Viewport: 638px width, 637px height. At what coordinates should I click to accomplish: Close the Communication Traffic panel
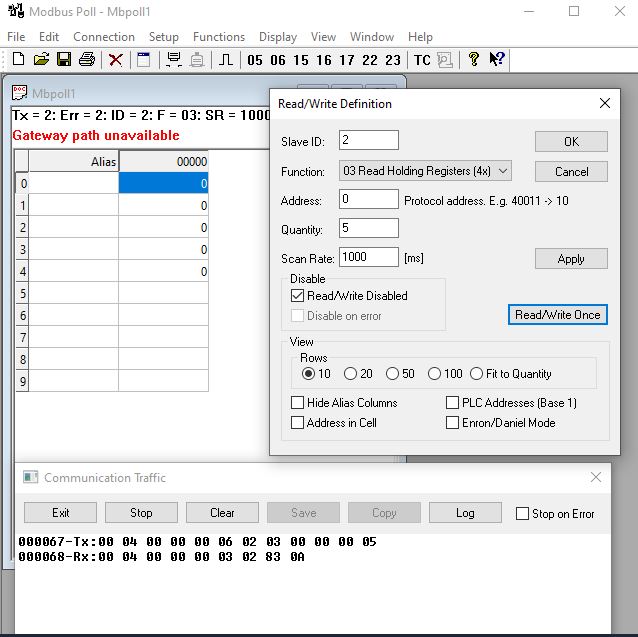click(x=596, y=477)
